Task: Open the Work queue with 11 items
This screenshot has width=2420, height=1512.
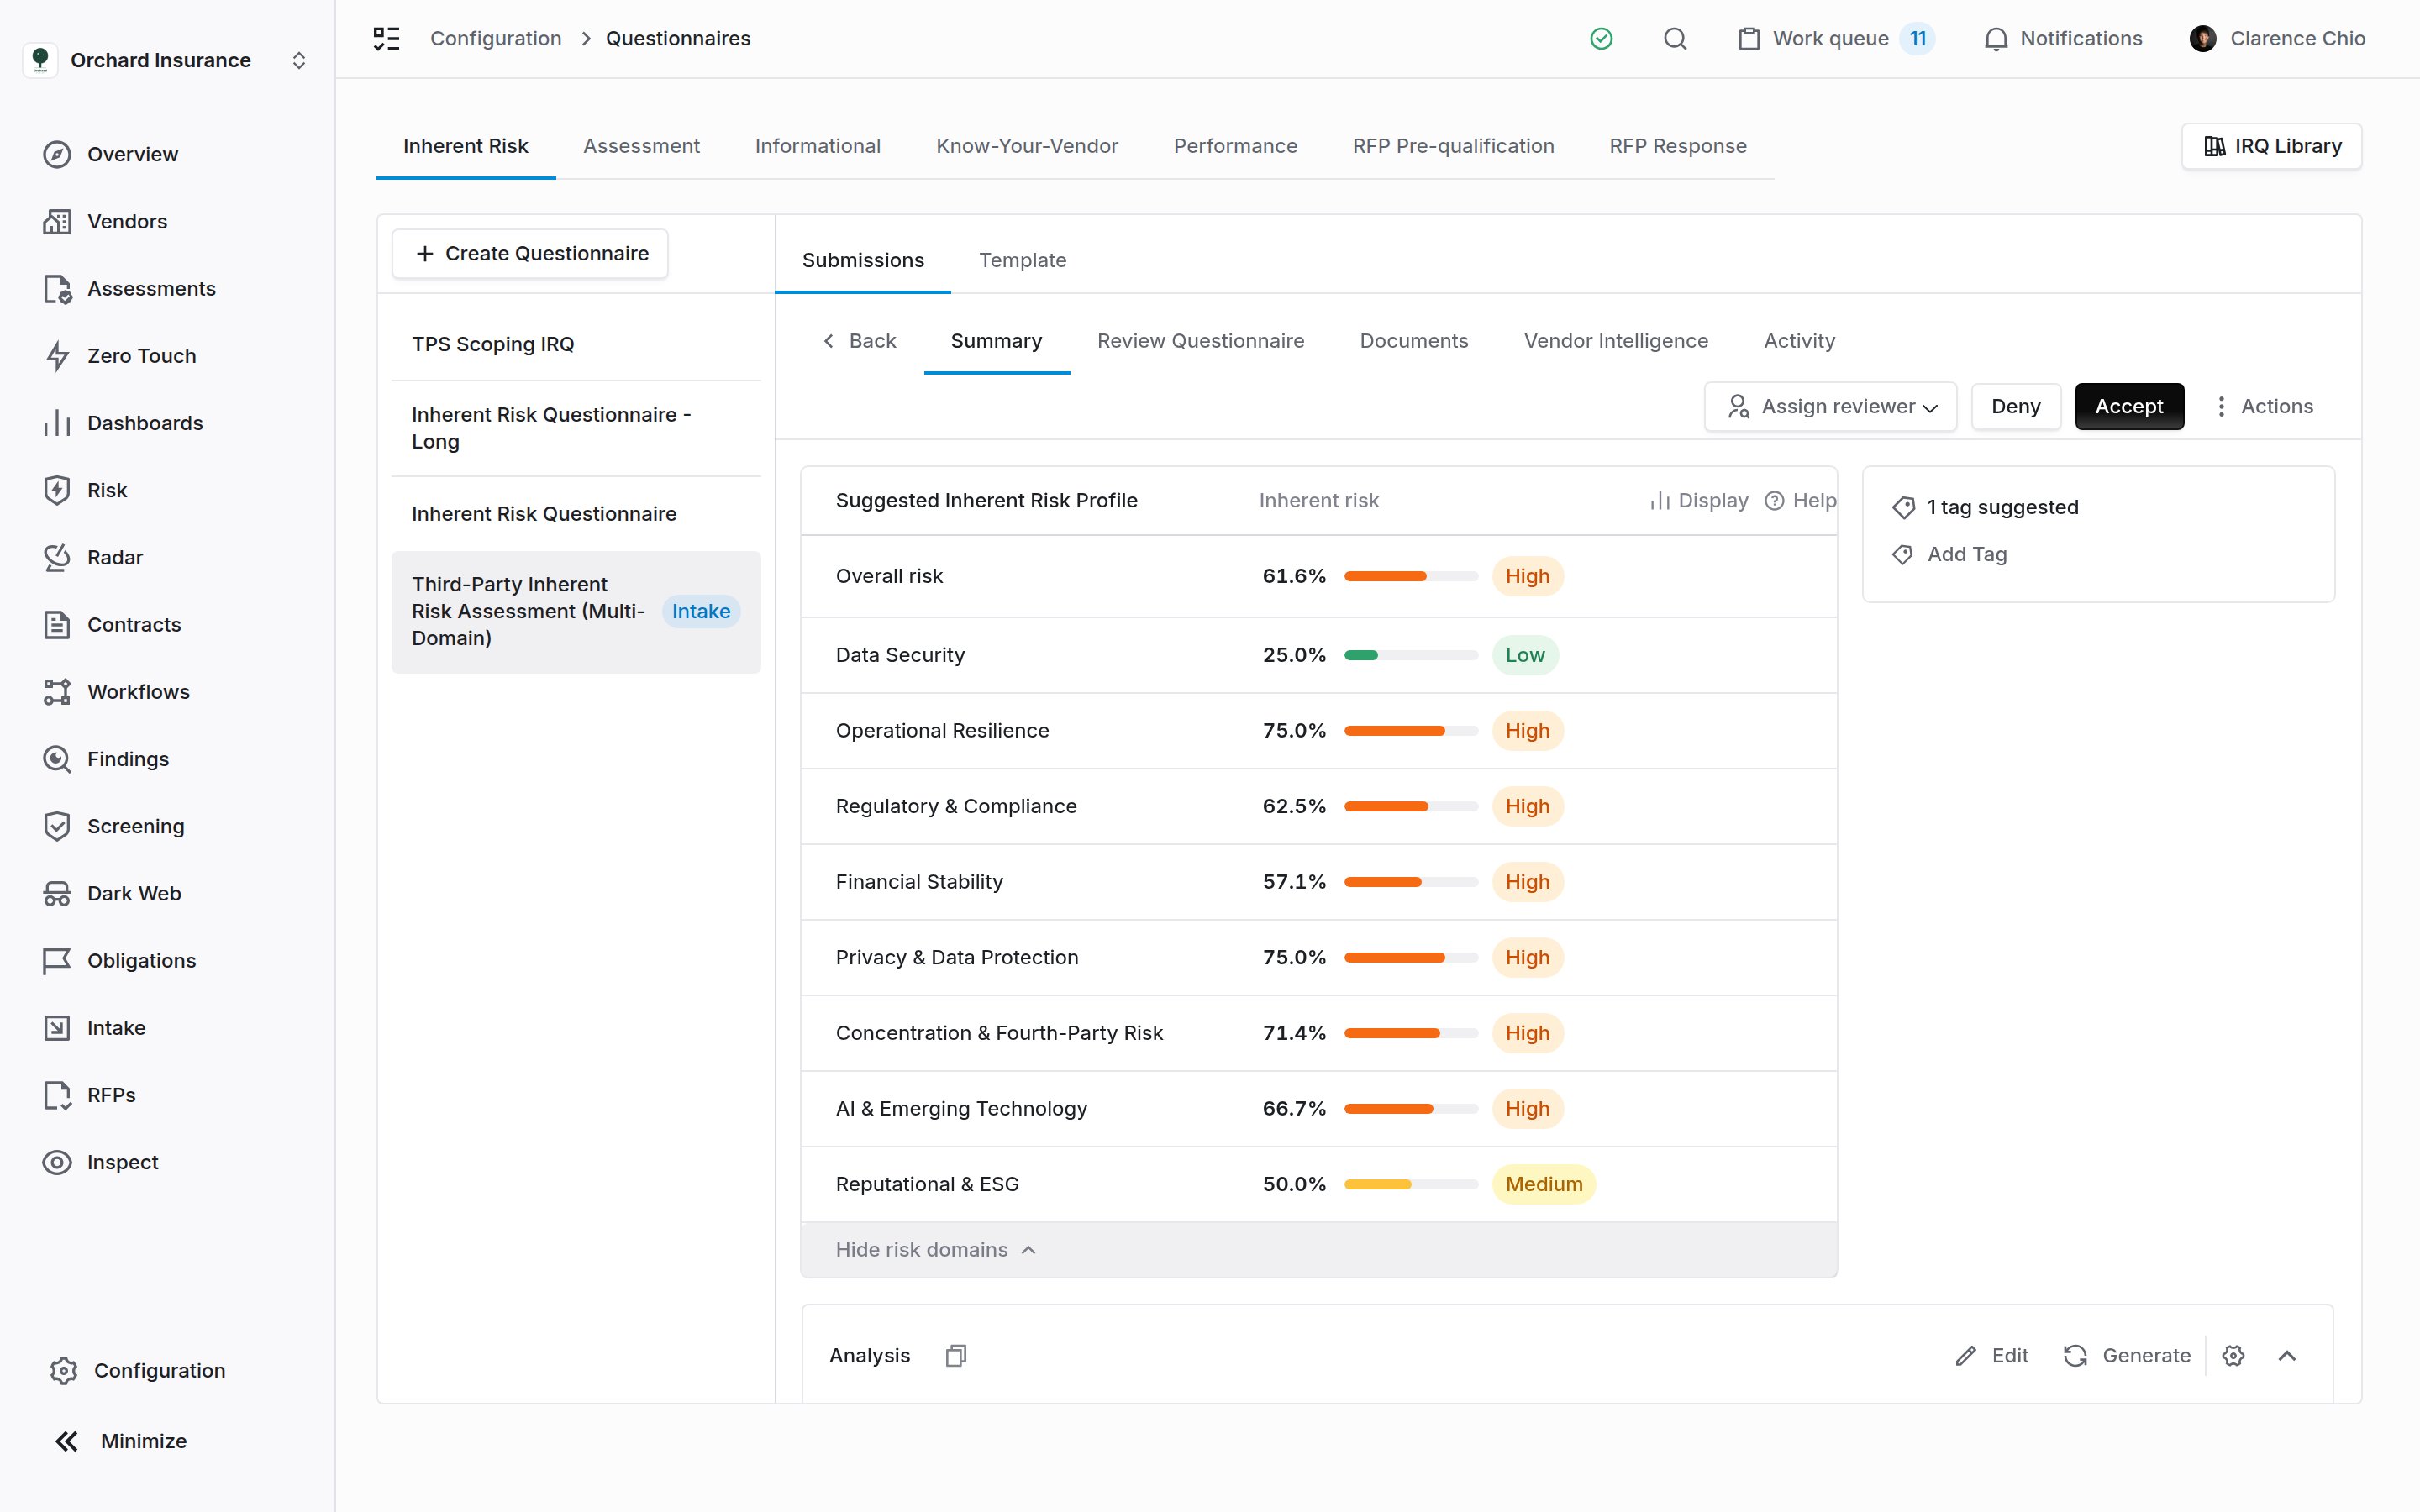Action: tap(1836, 39)
